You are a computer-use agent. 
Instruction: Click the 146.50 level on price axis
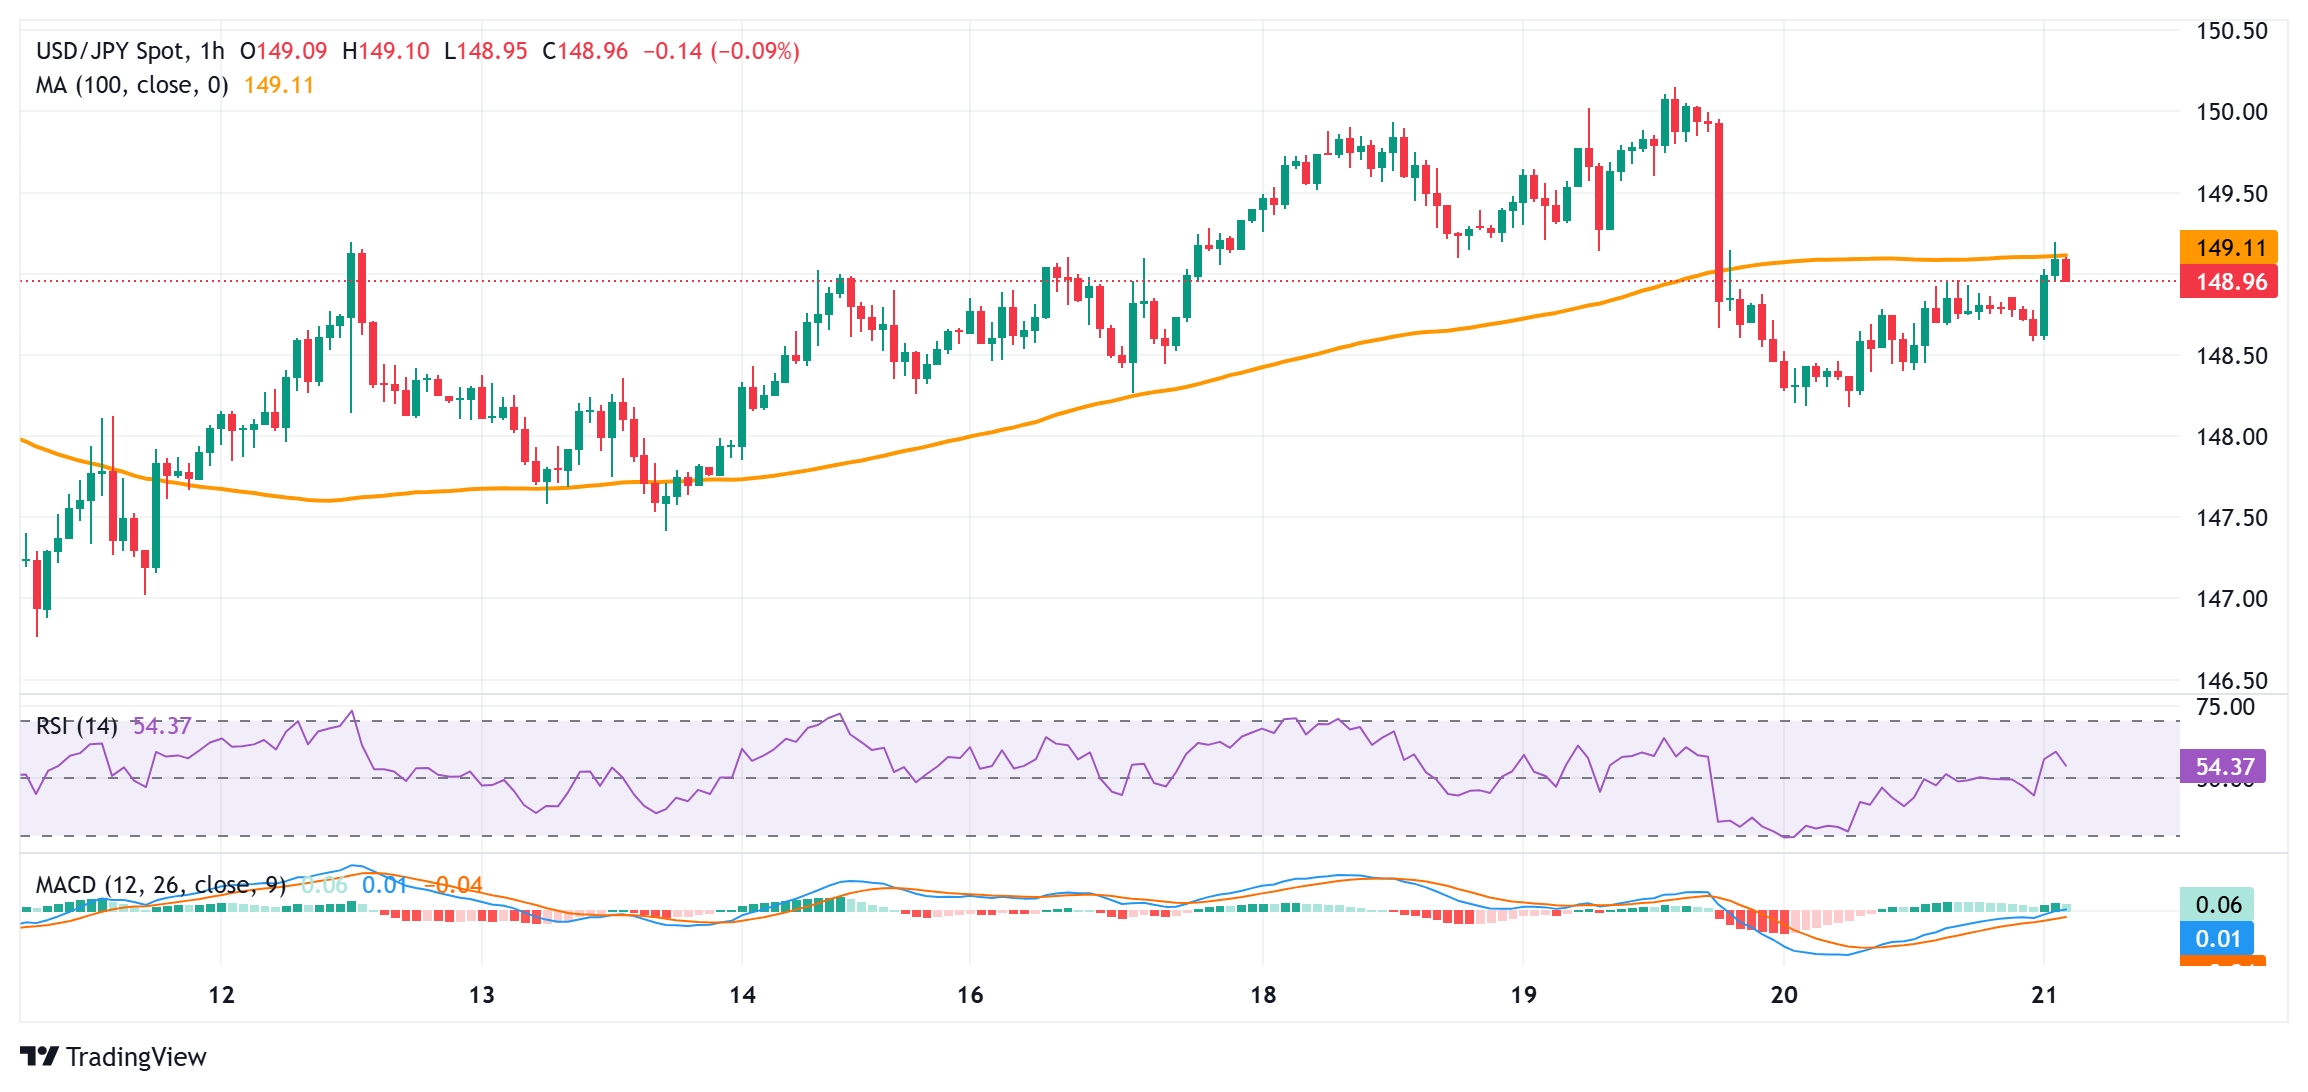2231,681
